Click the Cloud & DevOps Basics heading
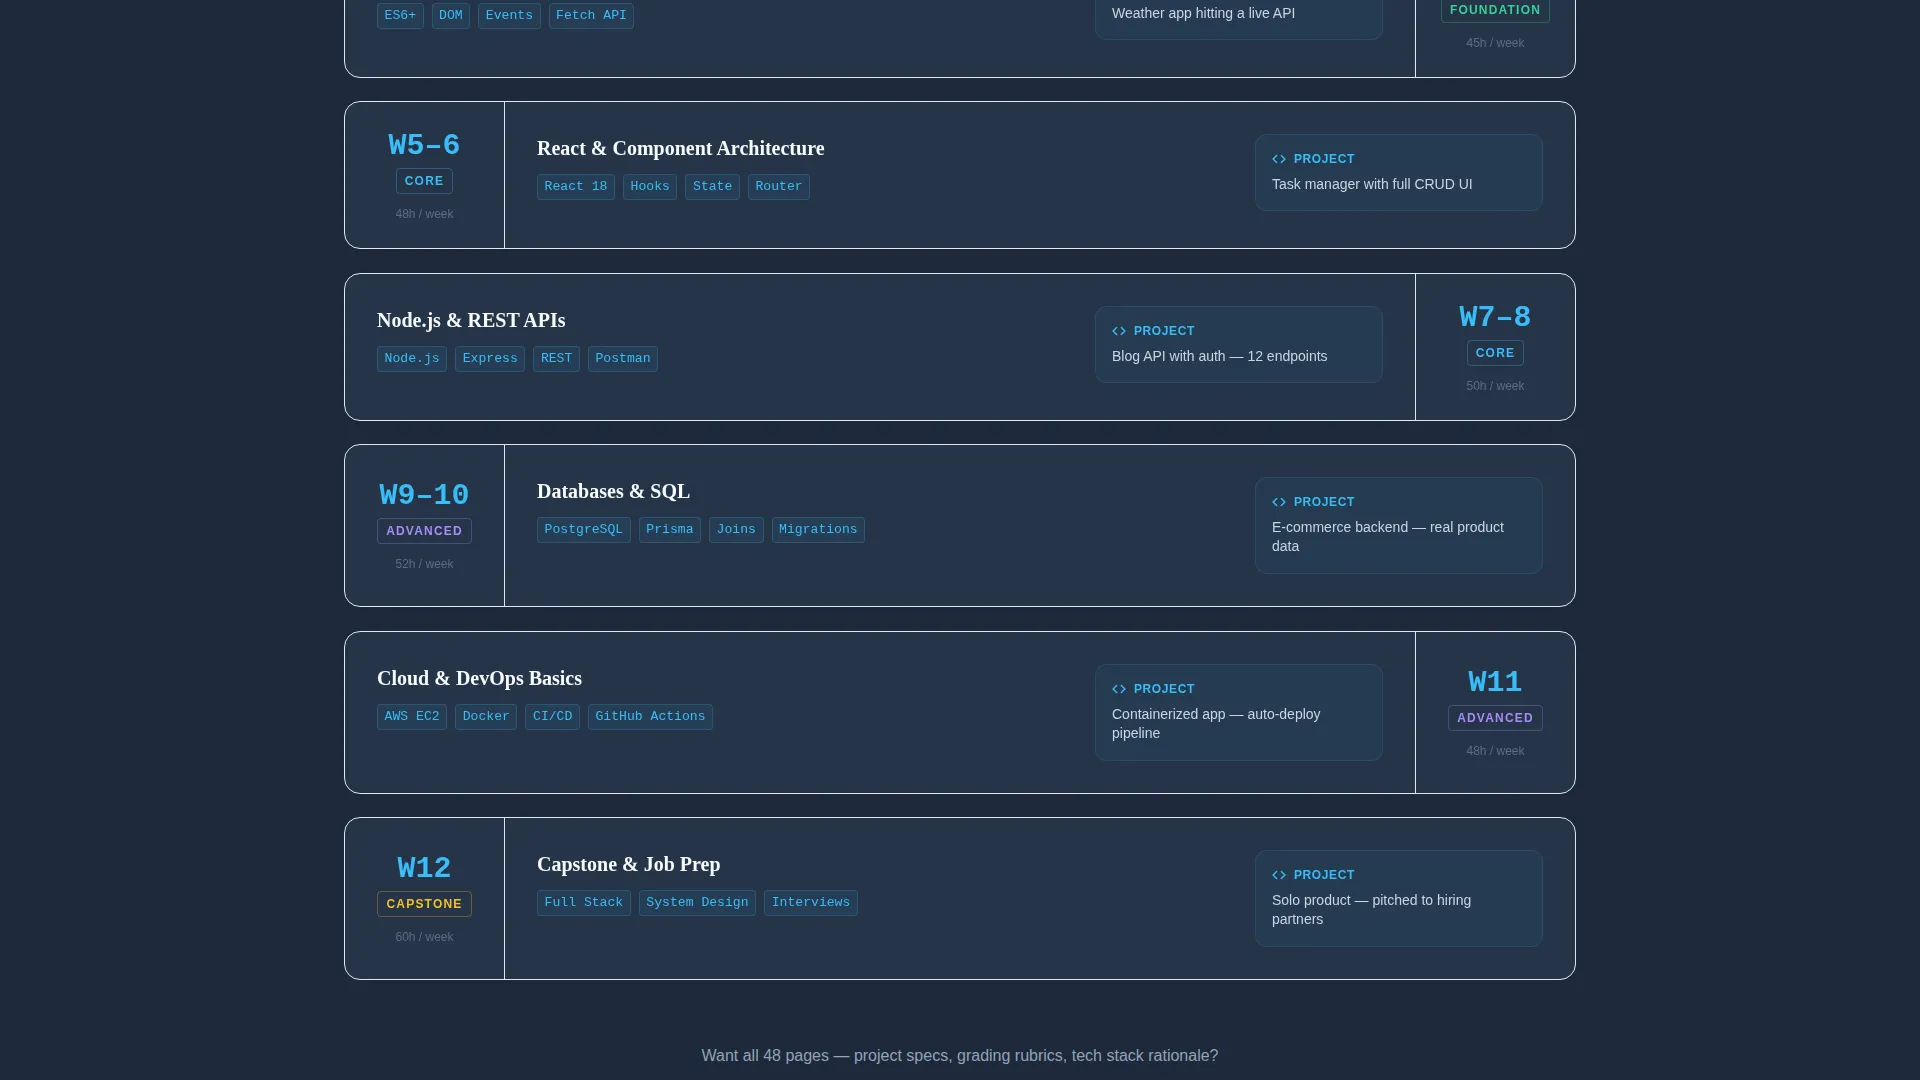 tap(479, 678)
